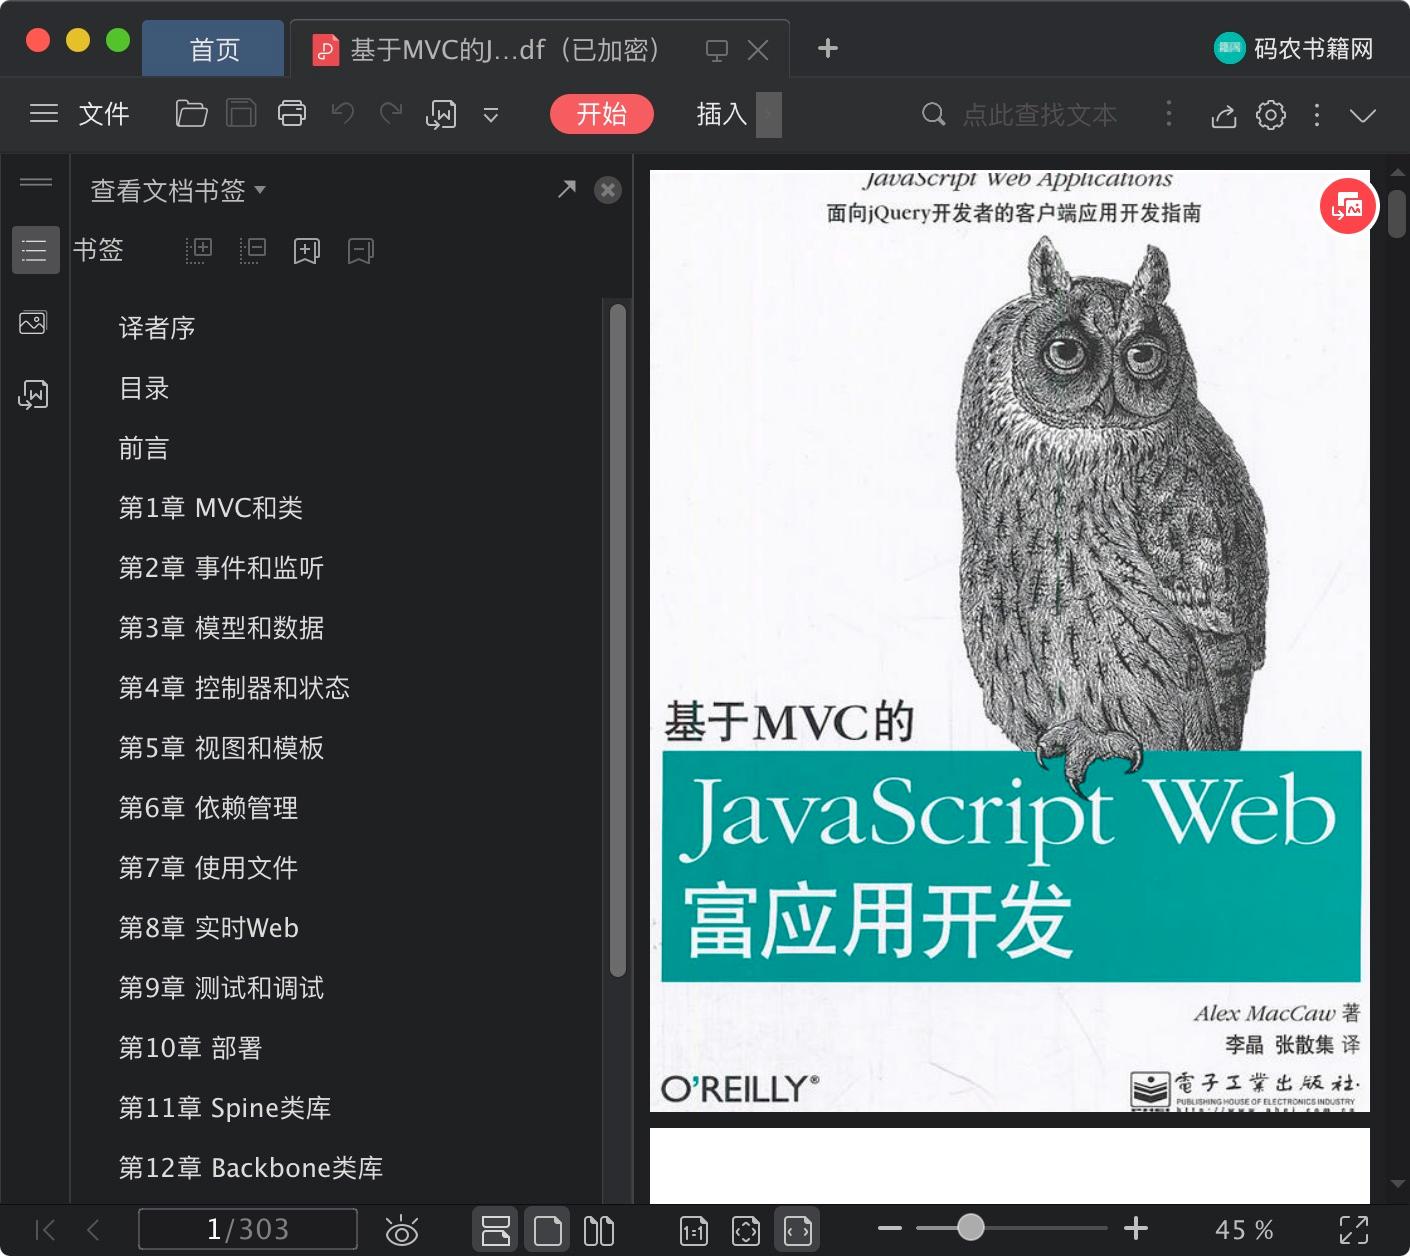Print the document with printer icon
Screen dimensions: 1410x1256
292,114
